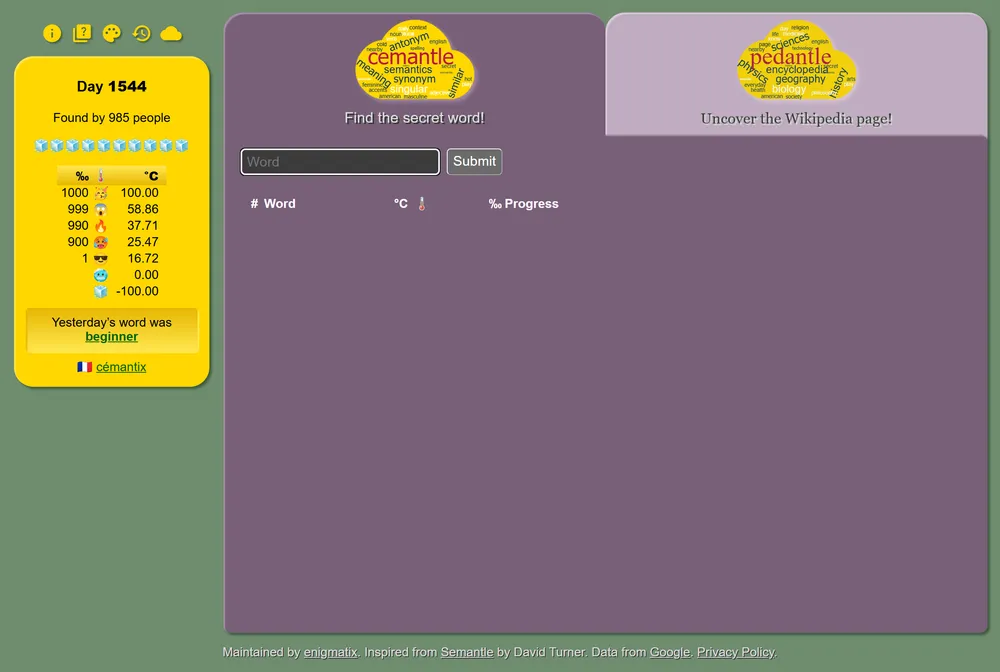This screenshot has height=672, width=1000.
Task: Click the party emoji on 1000 row
Action: 101,193
